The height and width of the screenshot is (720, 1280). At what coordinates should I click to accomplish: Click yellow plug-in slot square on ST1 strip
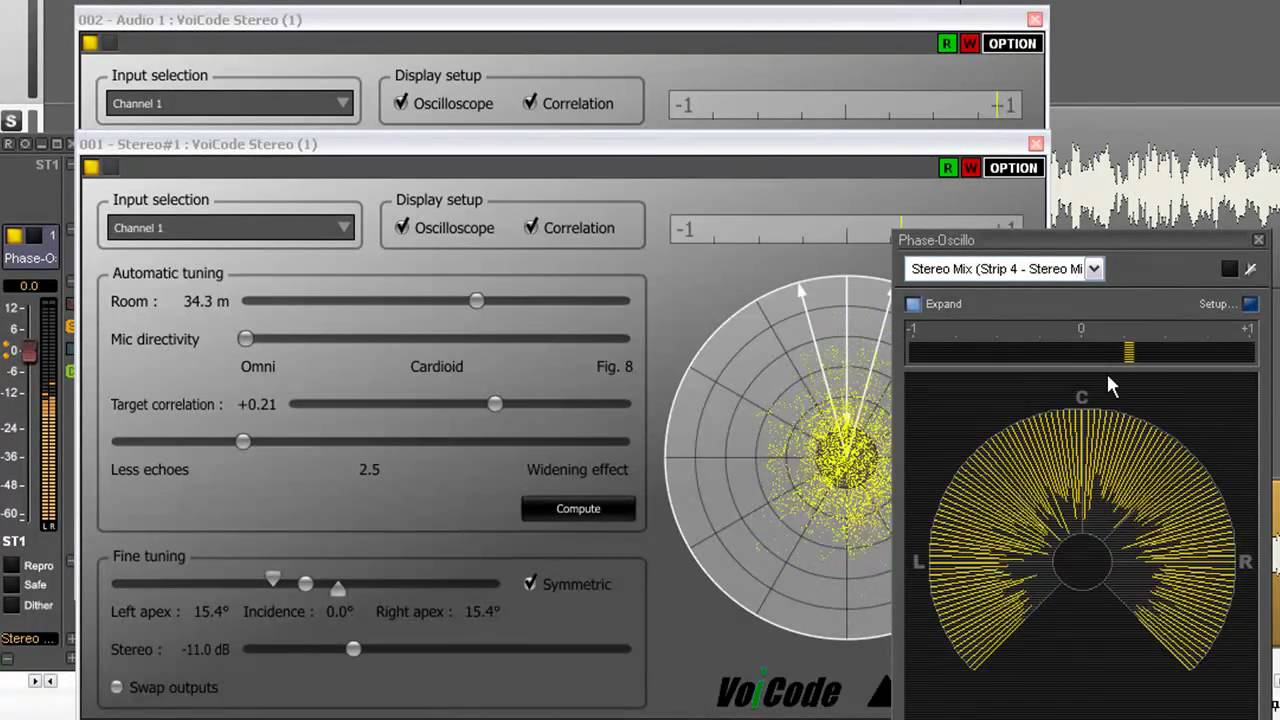[14, 236]
